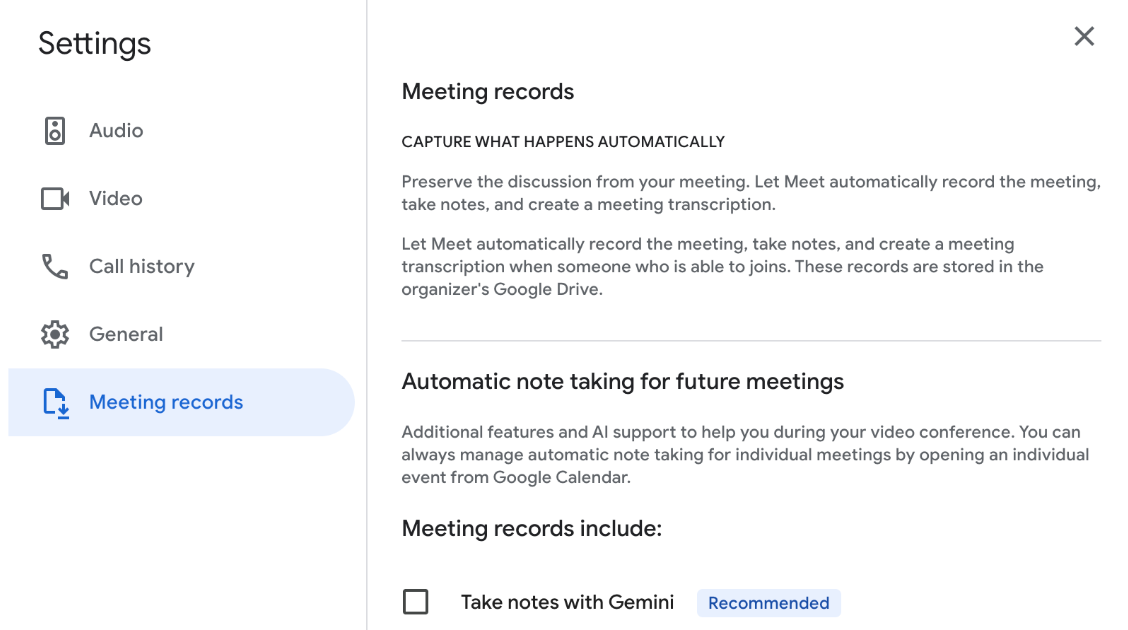Click the Settings heading

94,43
